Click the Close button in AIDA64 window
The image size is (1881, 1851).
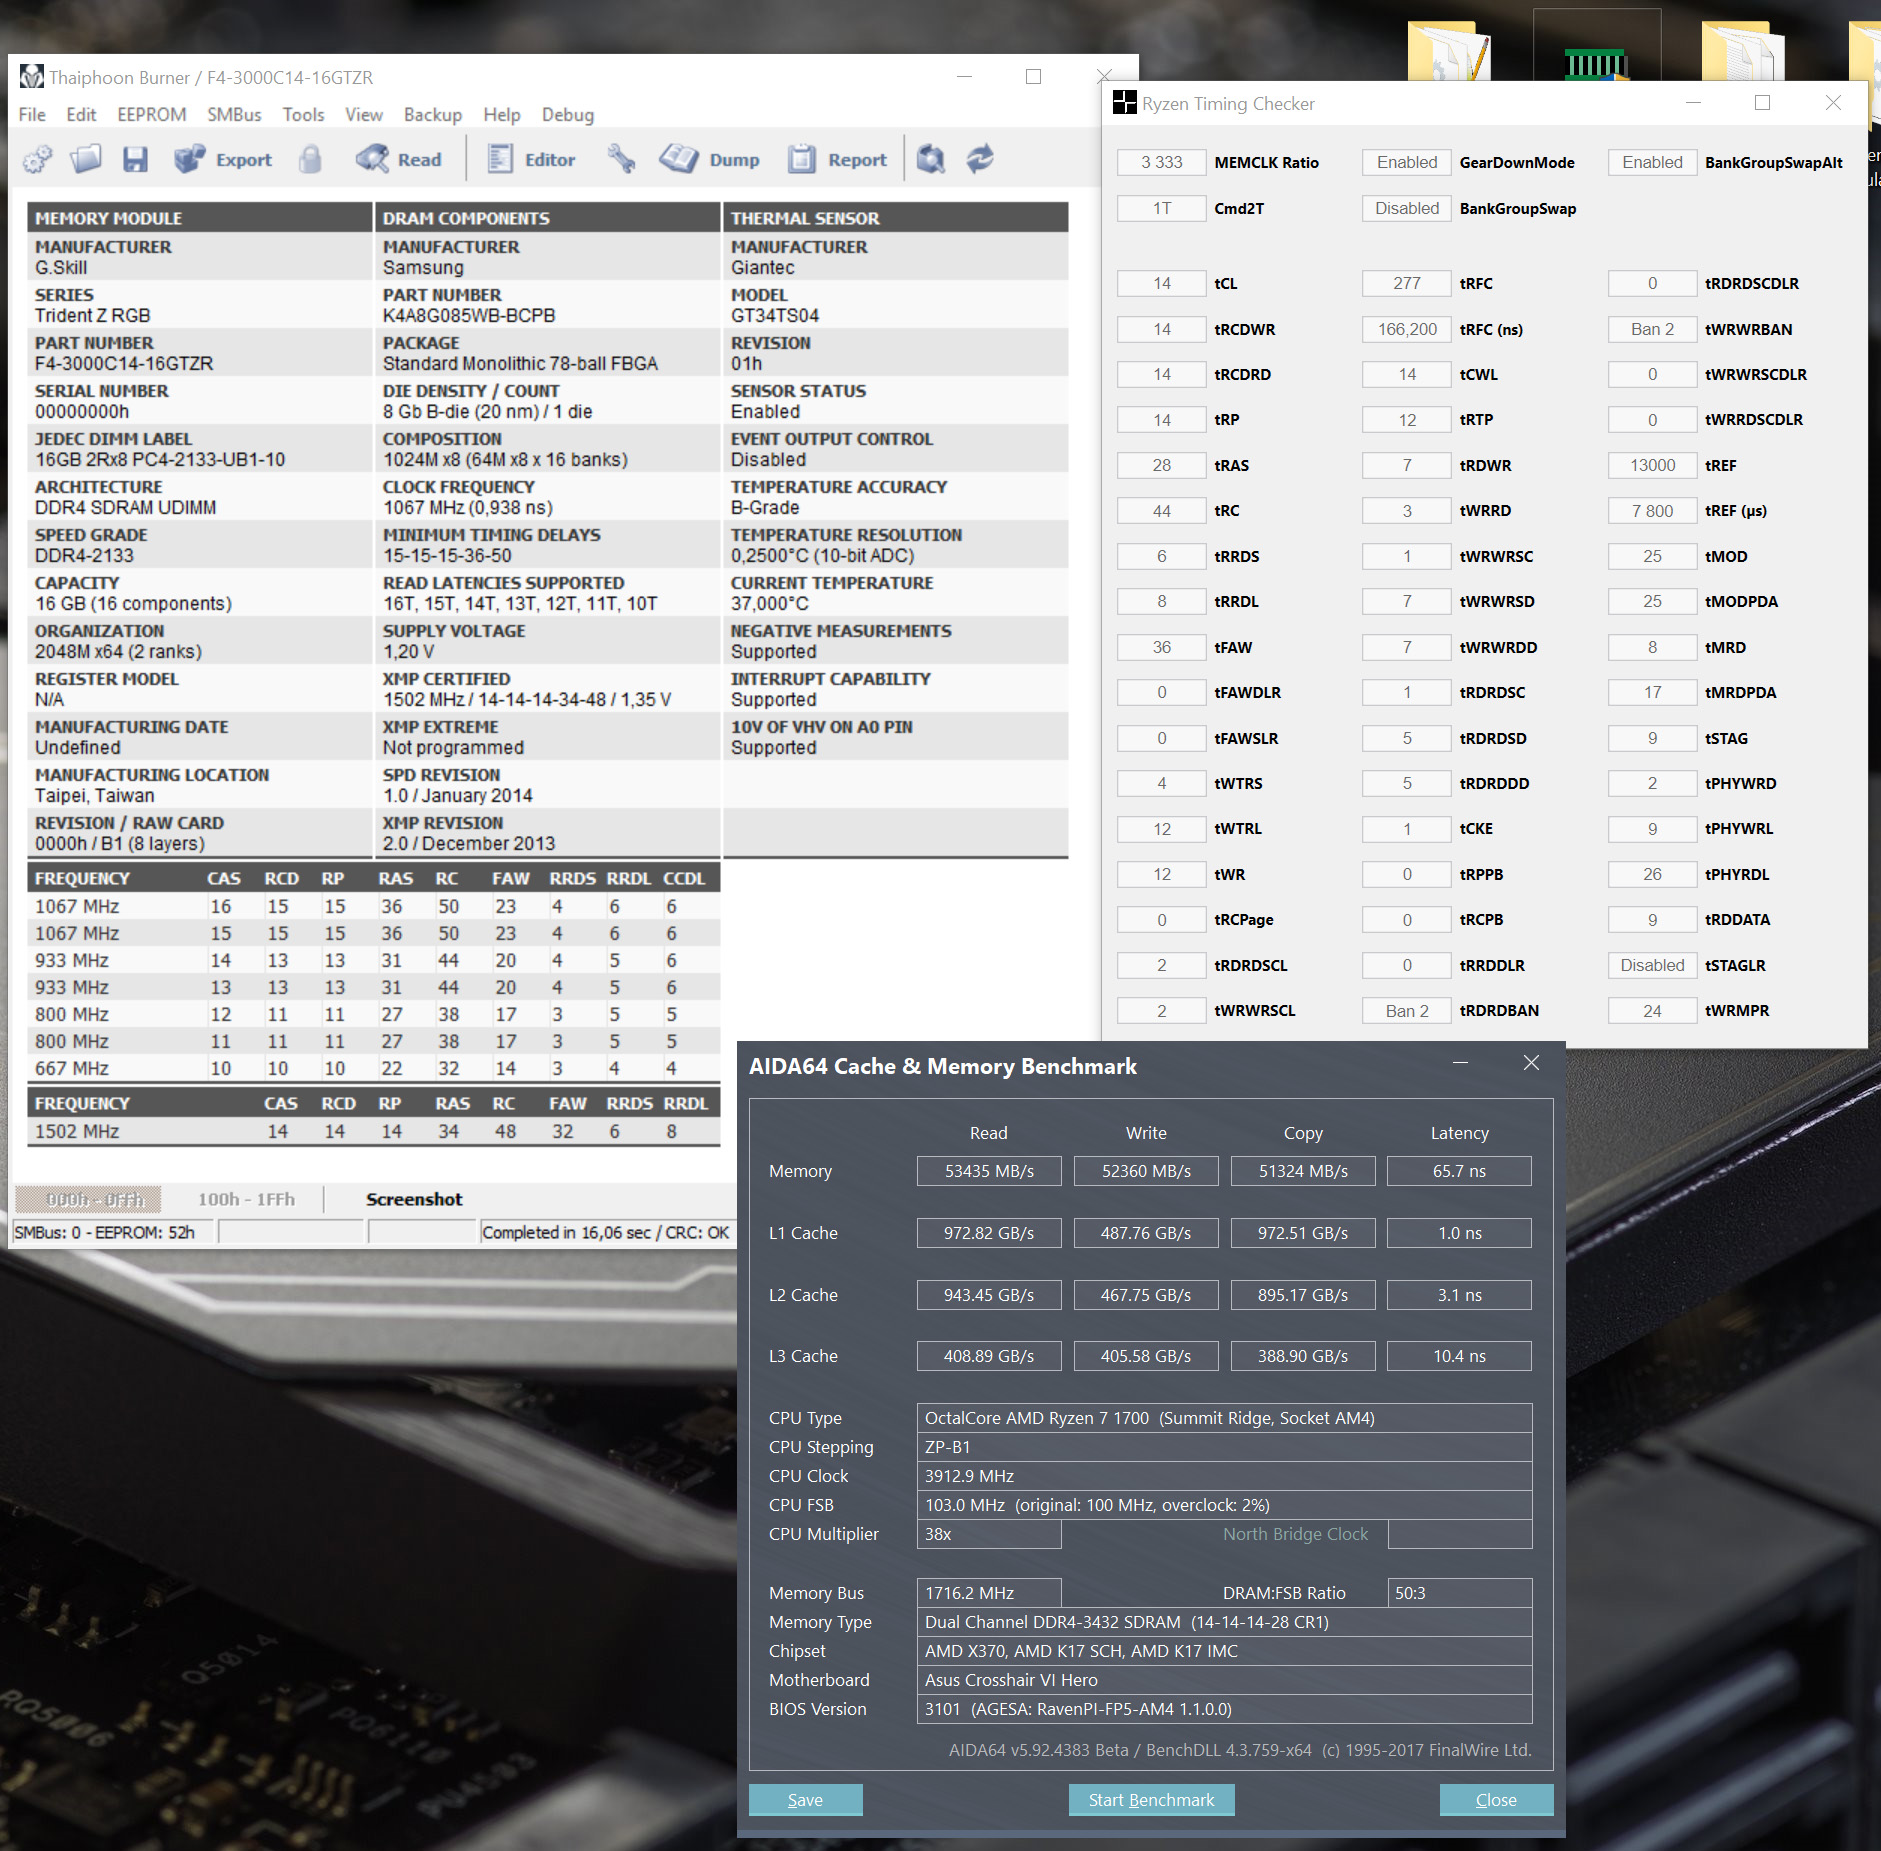1496,1799
